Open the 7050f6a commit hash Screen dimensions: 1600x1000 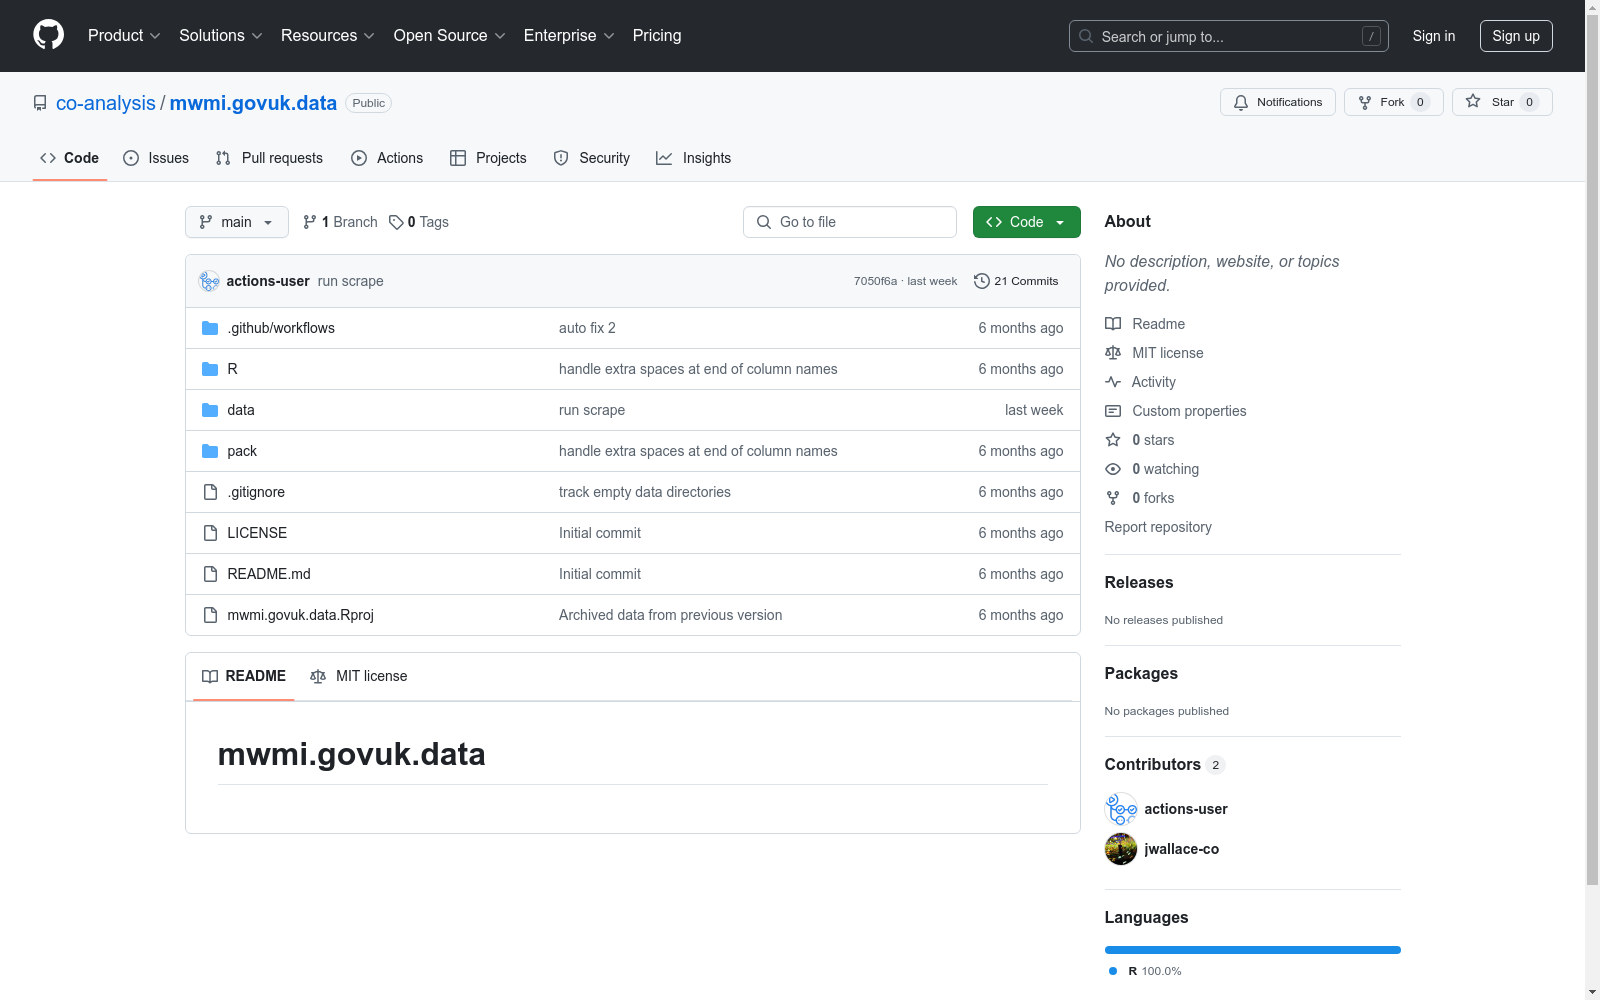(x=875, y=281)
